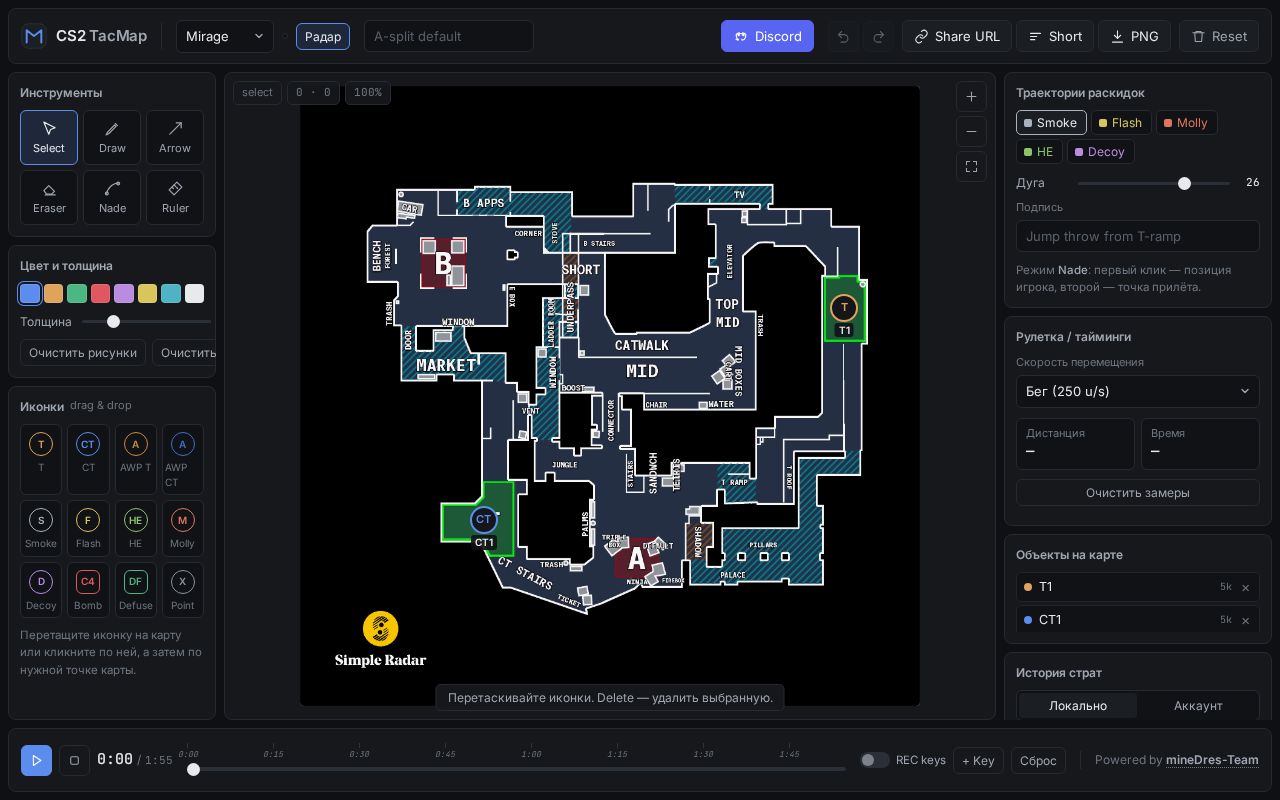Switch to Локально history tab
This screenshot has width=1280, height=800.
click(x=1078, y=705)
